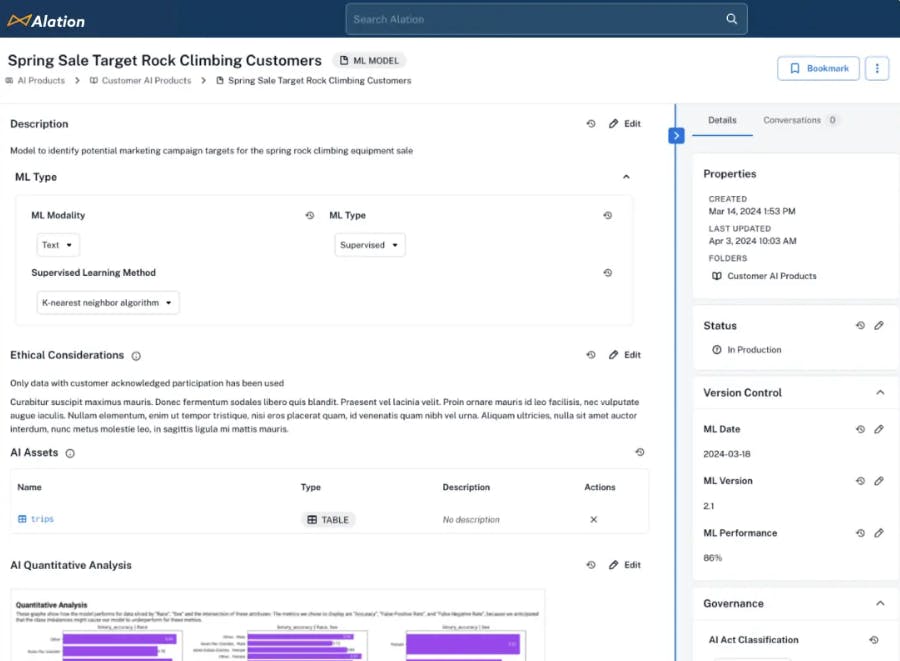Screen dimensions: 900x661
Task: Open the Supervised ML Type dropdown
Action: [369, 245]
